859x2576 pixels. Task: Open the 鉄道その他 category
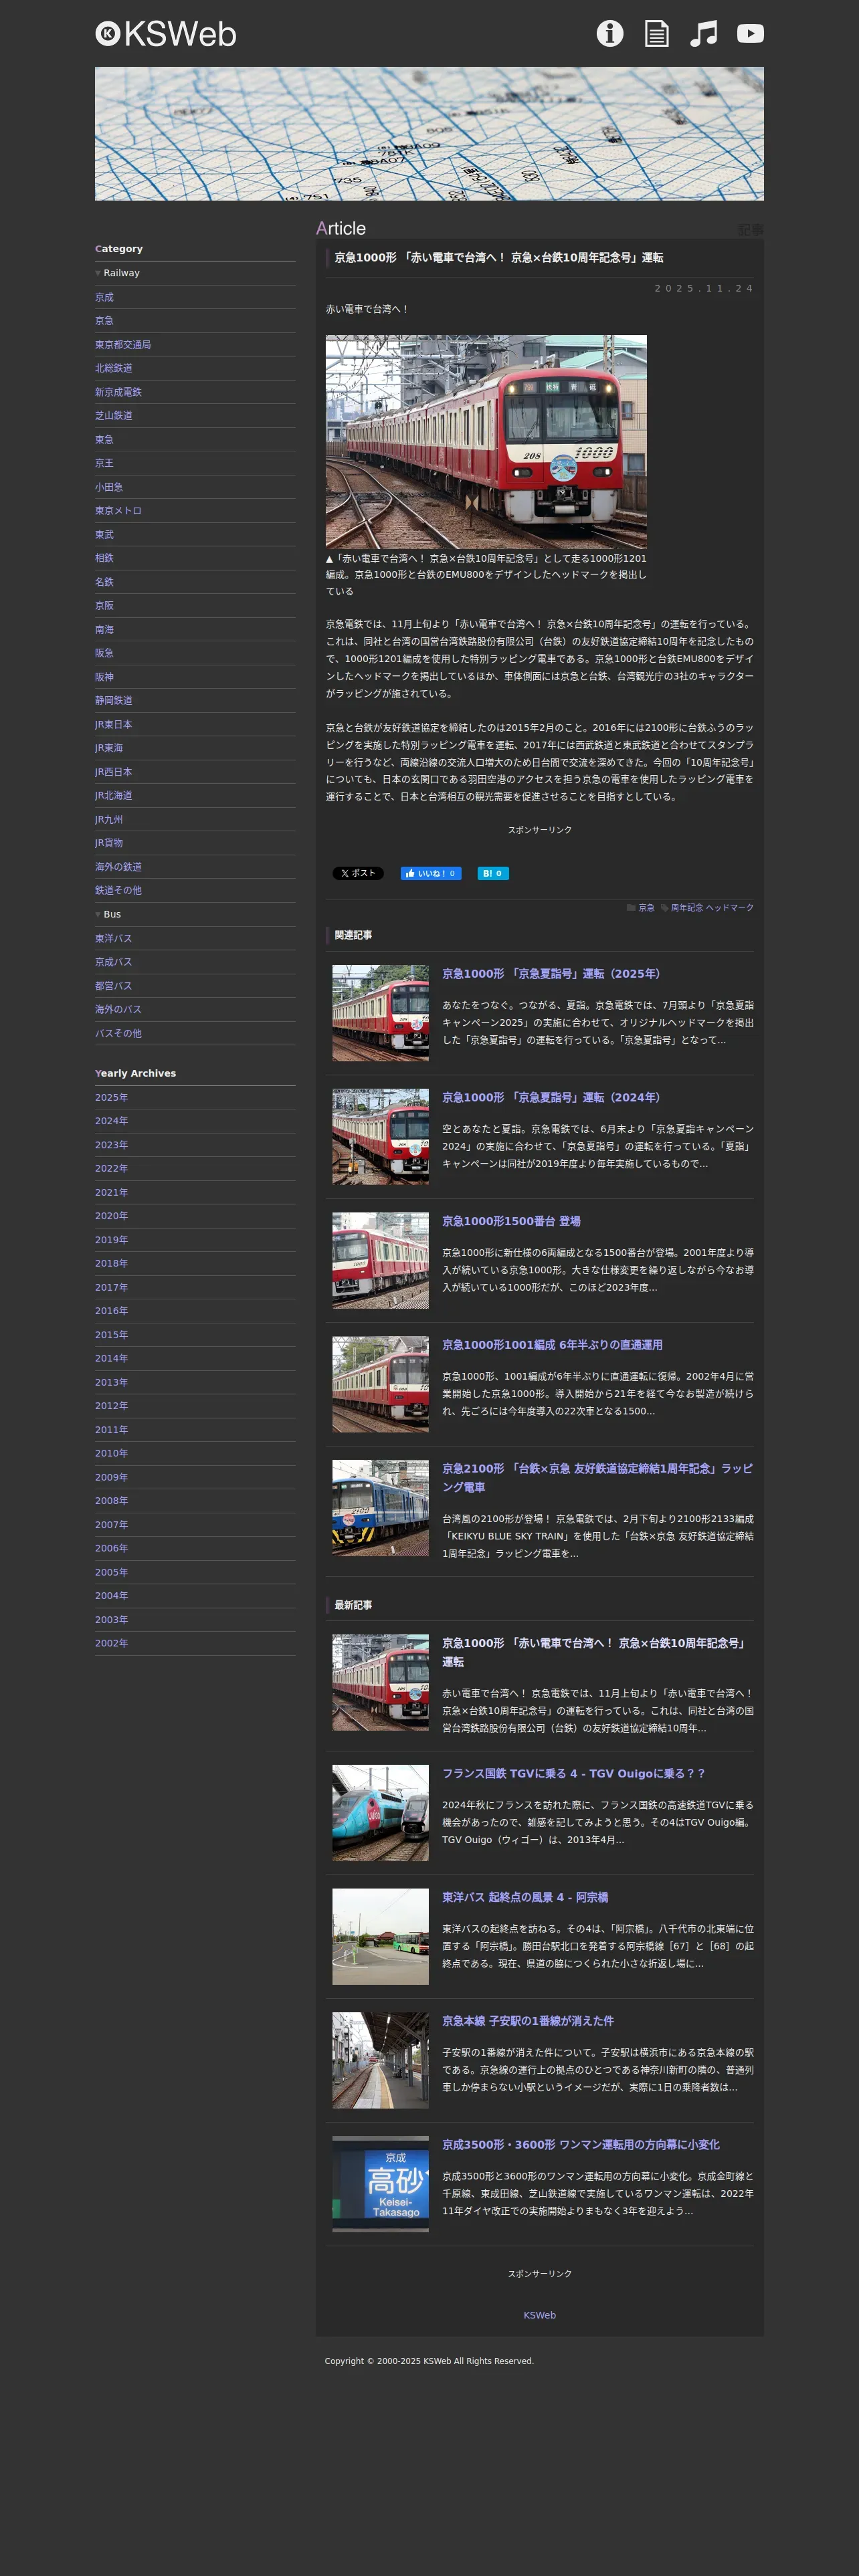tap(118, 890)
